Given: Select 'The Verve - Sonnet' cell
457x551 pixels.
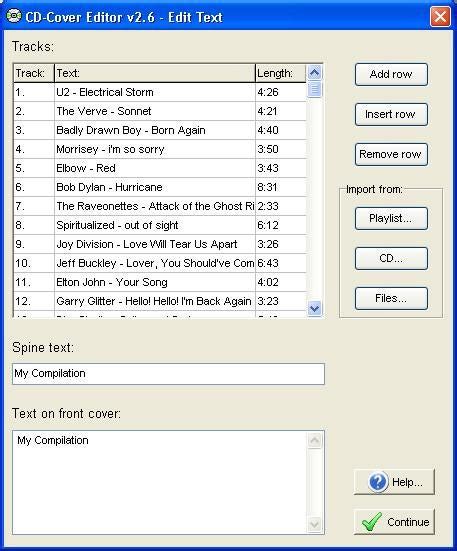Looking at the screenshot, I should point(155,111).
